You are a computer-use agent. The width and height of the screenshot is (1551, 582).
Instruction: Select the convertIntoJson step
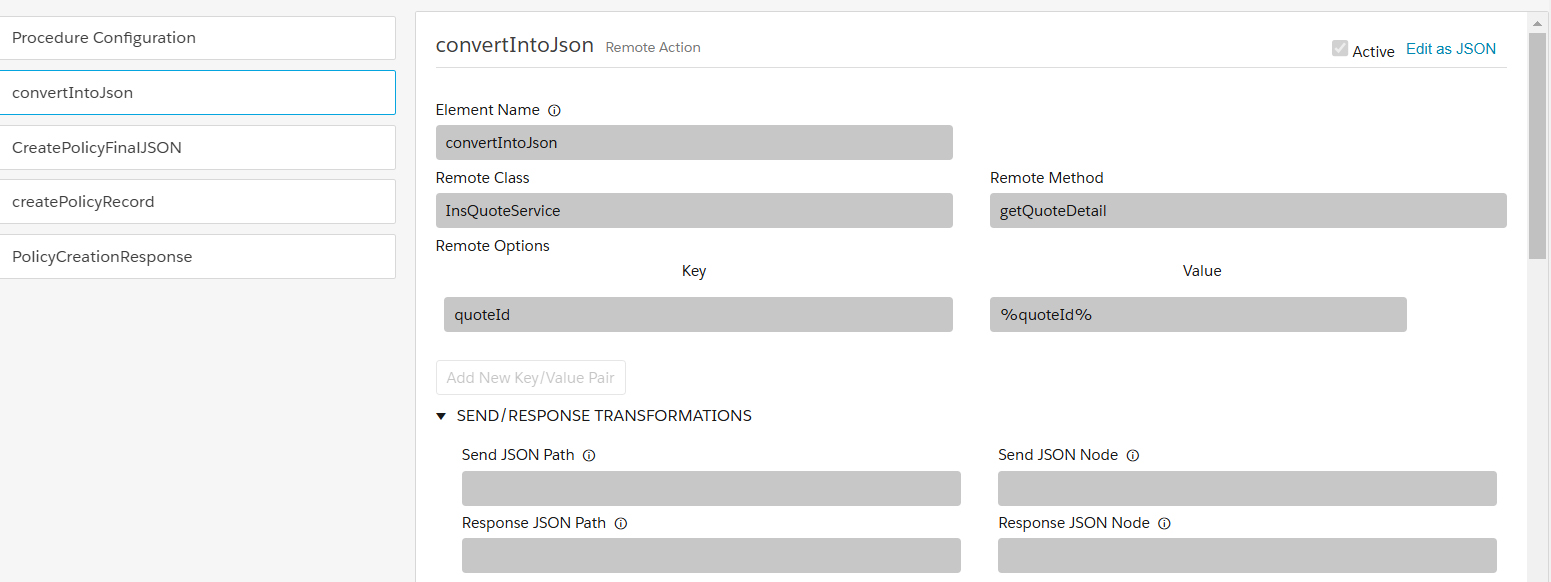(x=198, y=93)
